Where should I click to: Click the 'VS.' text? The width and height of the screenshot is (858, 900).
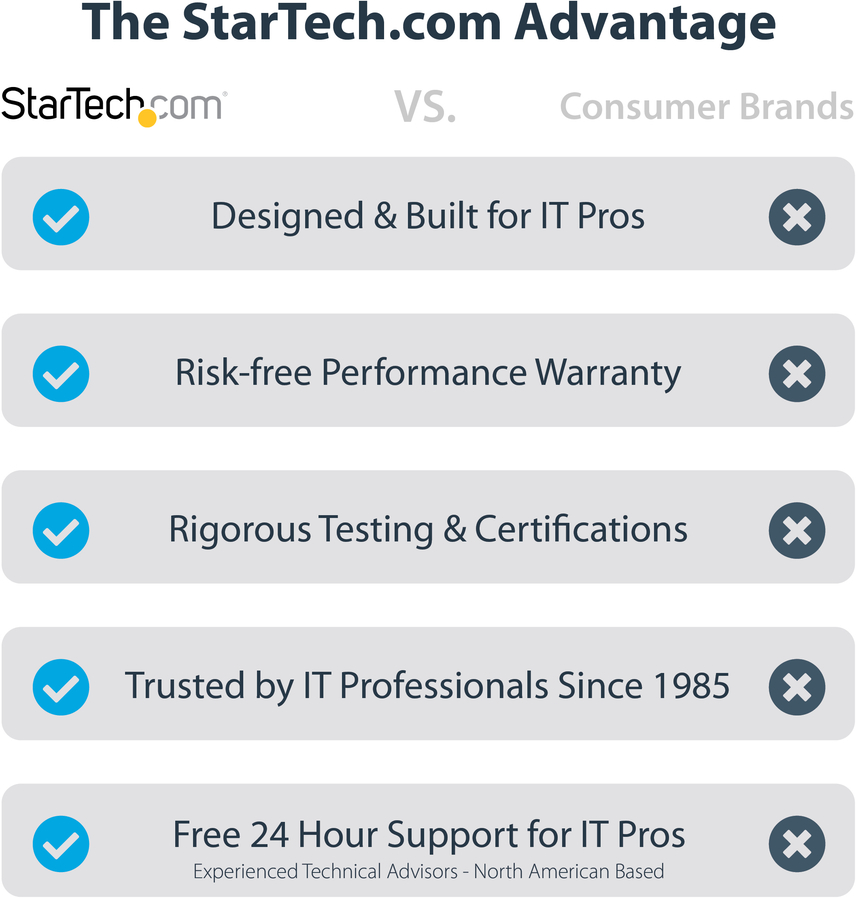pyautogui.click(x=425, y=107)
